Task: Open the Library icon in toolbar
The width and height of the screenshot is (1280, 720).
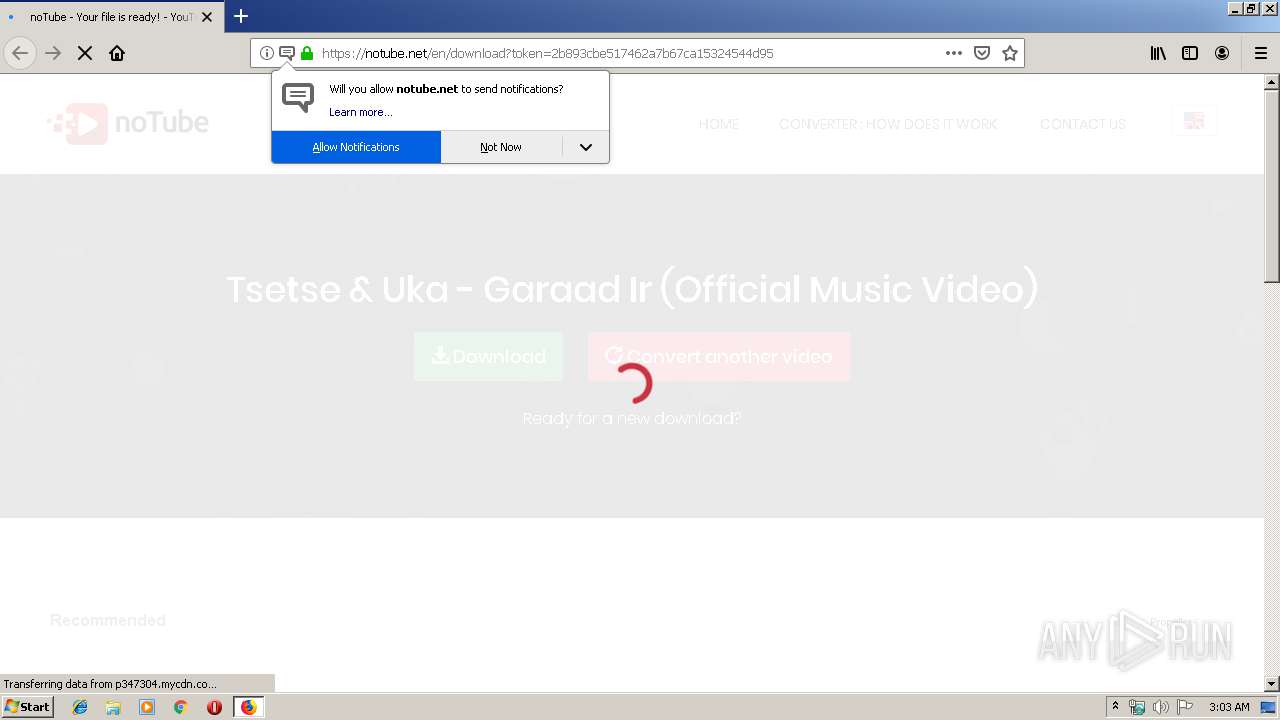Action: pos(1158,53)
